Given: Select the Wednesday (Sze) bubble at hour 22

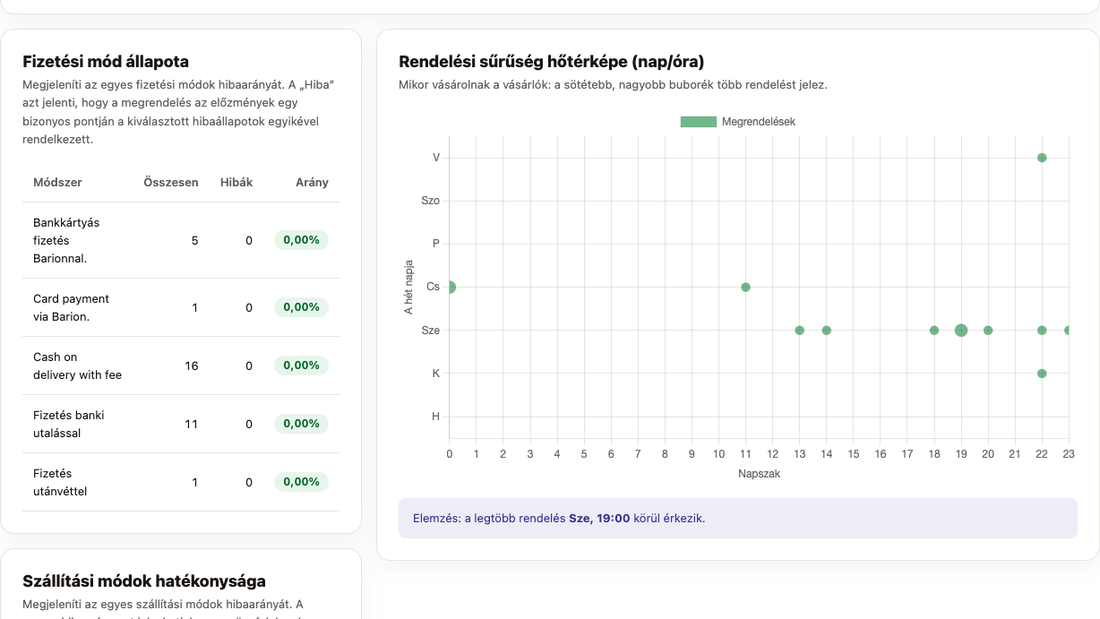Looking at the screenshot, I should [1042, 331].
